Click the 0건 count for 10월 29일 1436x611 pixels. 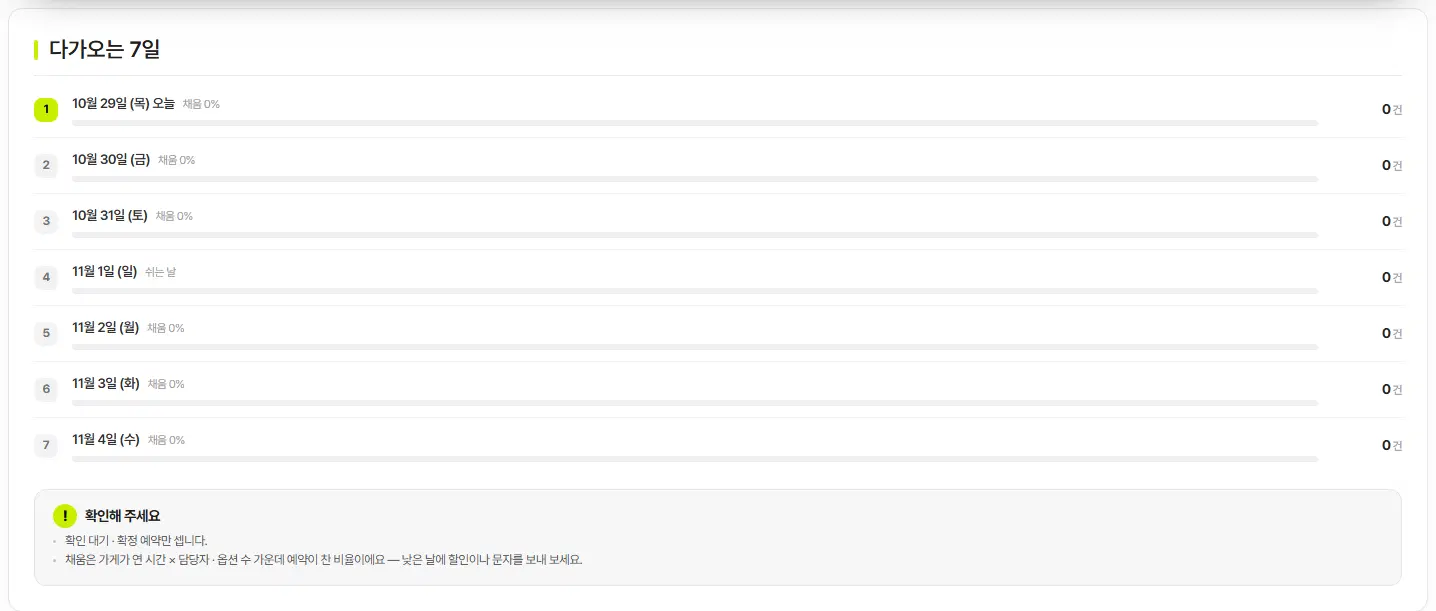(x=1392, y=110)
